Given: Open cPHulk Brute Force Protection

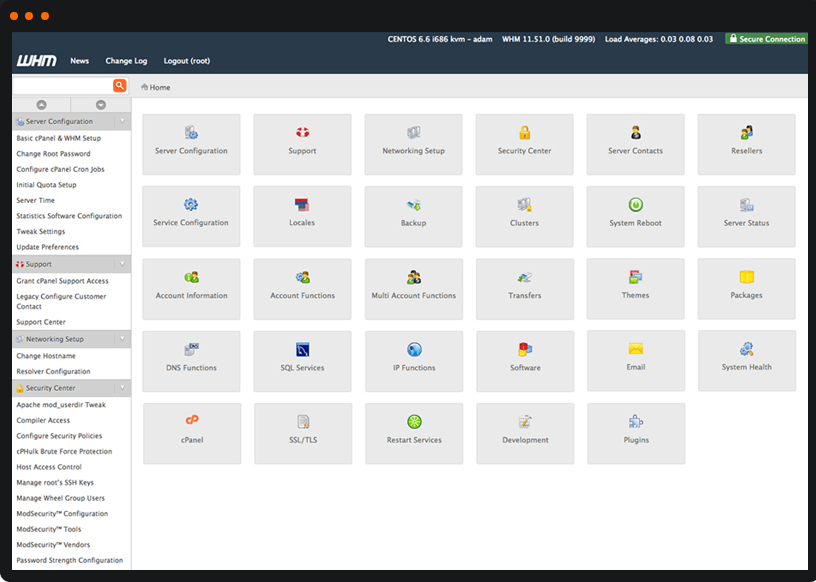Looking at the screenshot, I should point(64,452).
